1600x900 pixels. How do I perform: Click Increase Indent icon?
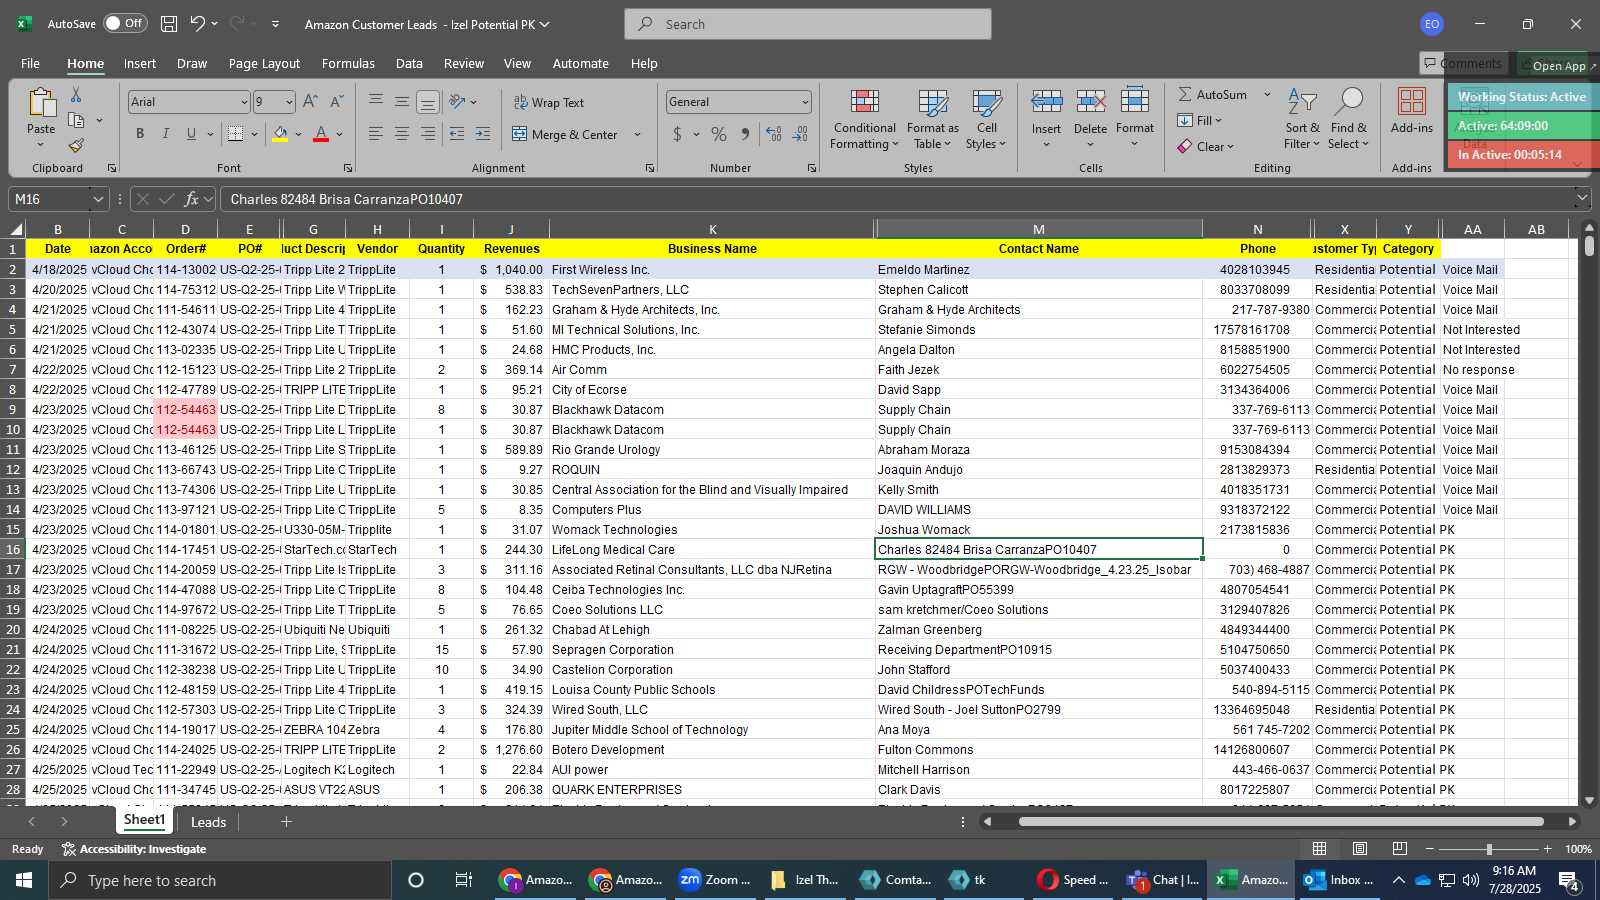coord(483,134)
